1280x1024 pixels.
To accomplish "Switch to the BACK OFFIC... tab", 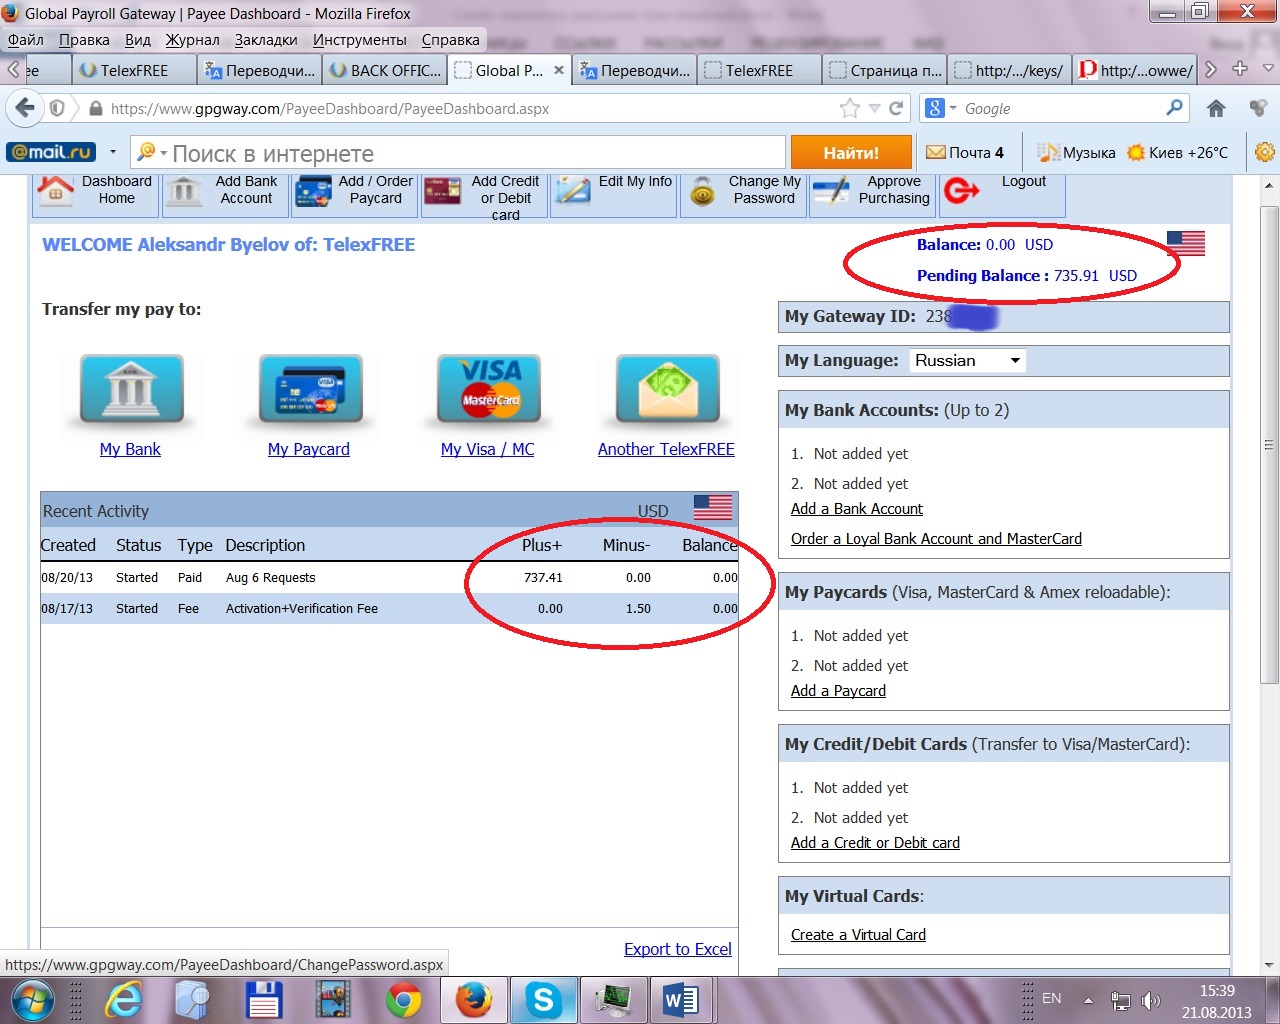I will [384, 70].
